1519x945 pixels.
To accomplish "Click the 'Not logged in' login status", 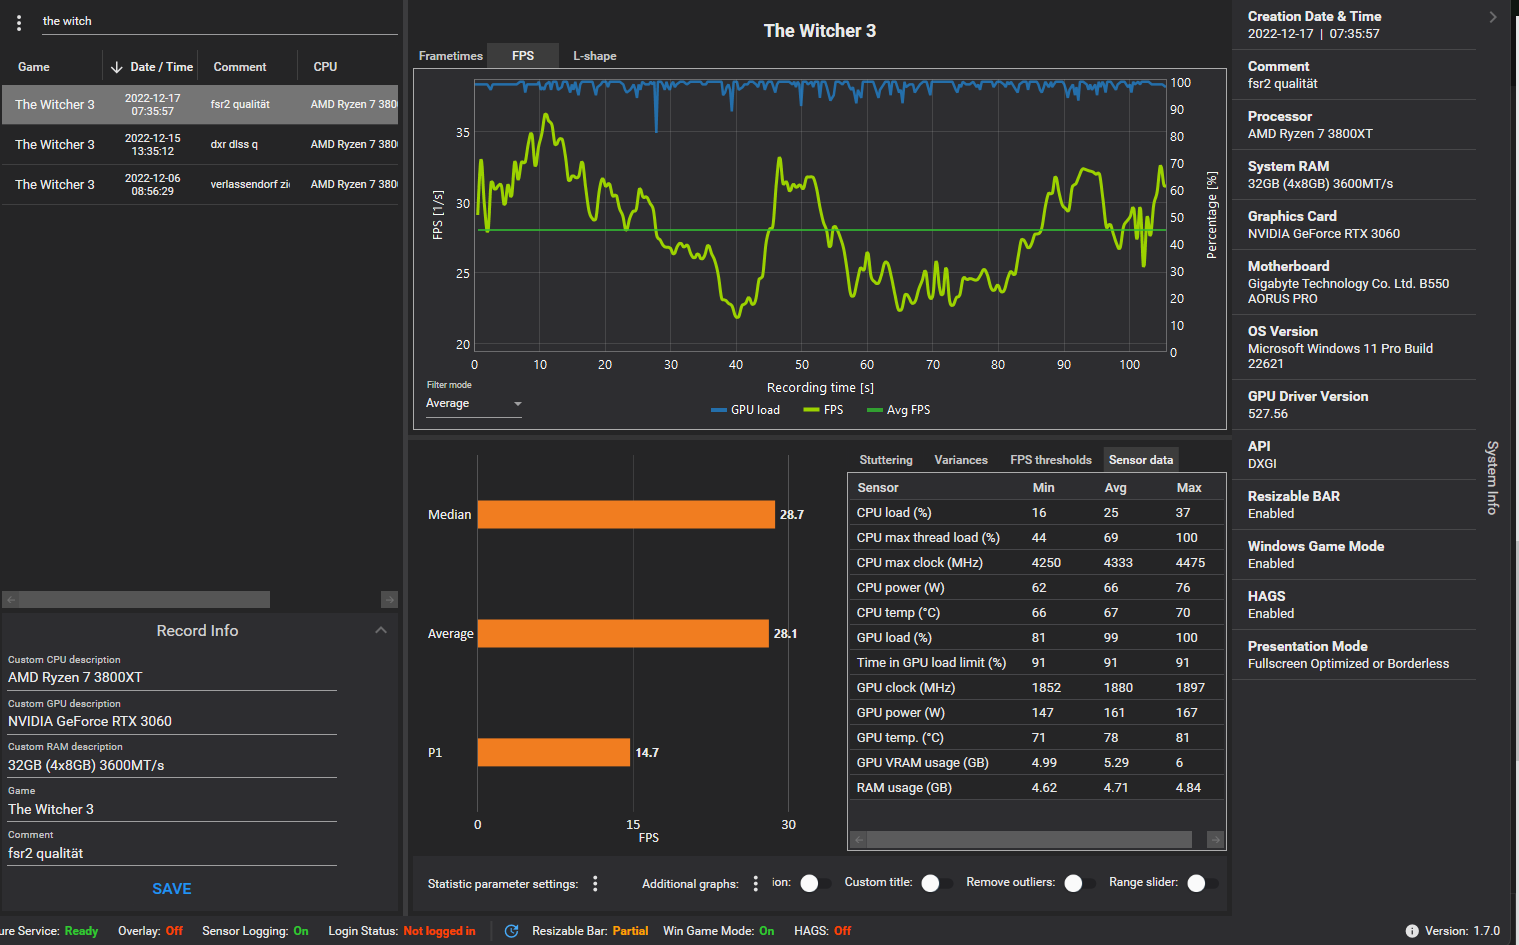I will (x=439, y=931).
